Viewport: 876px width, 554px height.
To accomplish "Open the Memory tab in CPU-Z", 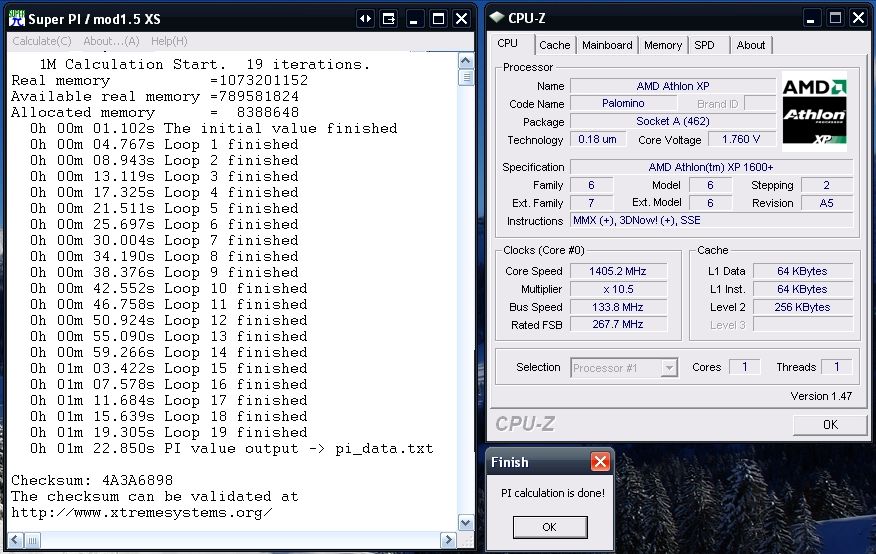I will [x=662, y=45].
